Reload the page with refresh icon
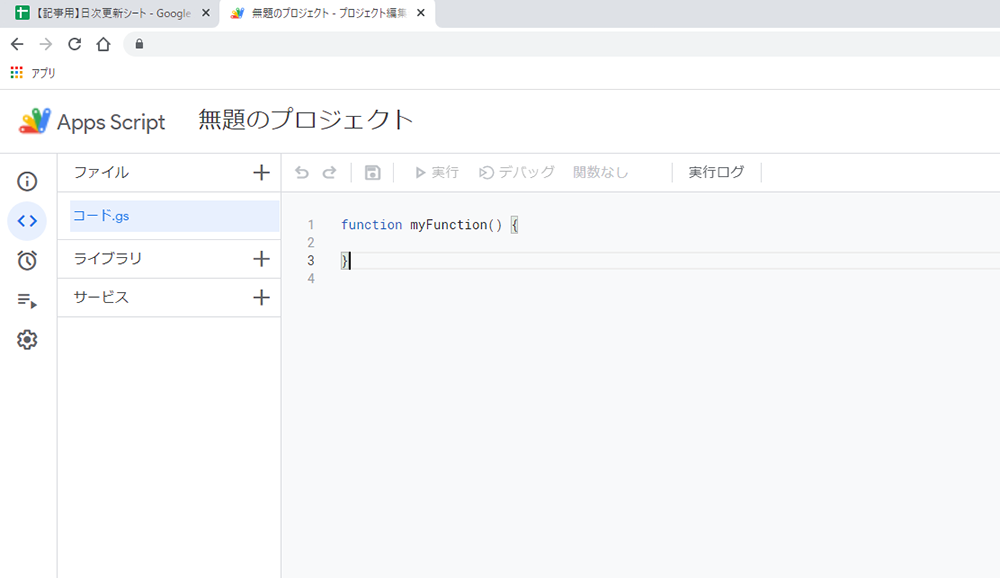 (x=75, y=44)
